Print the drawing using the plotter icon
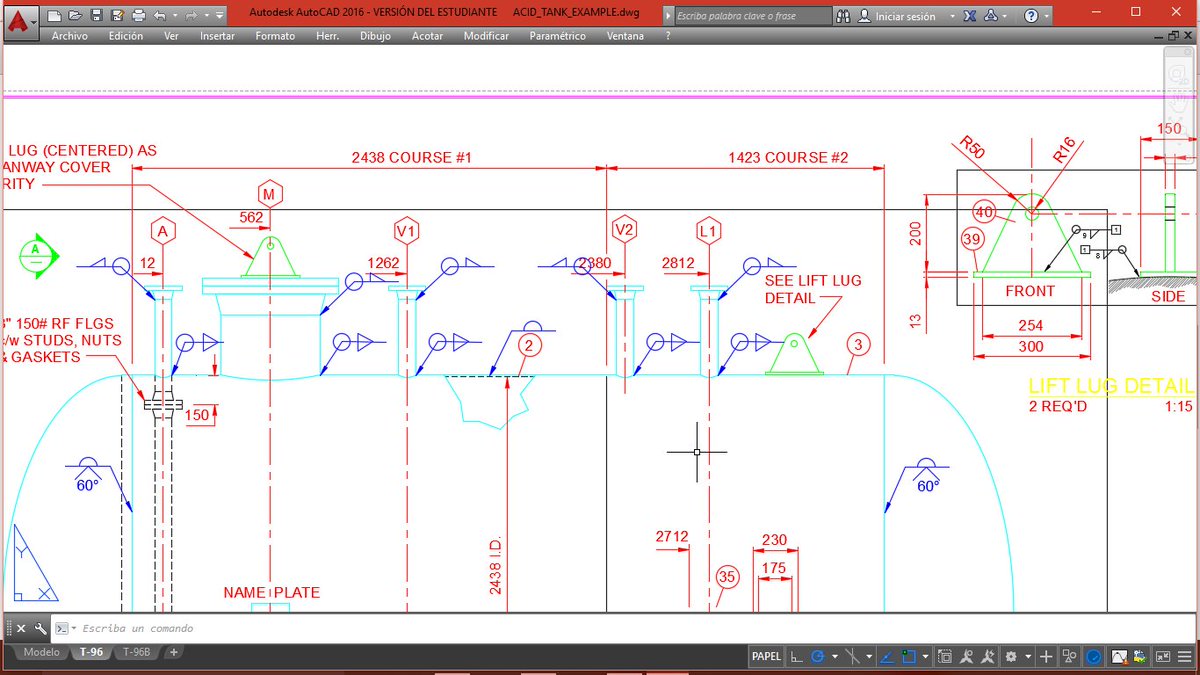The image size is (1200, 675). 139,16
